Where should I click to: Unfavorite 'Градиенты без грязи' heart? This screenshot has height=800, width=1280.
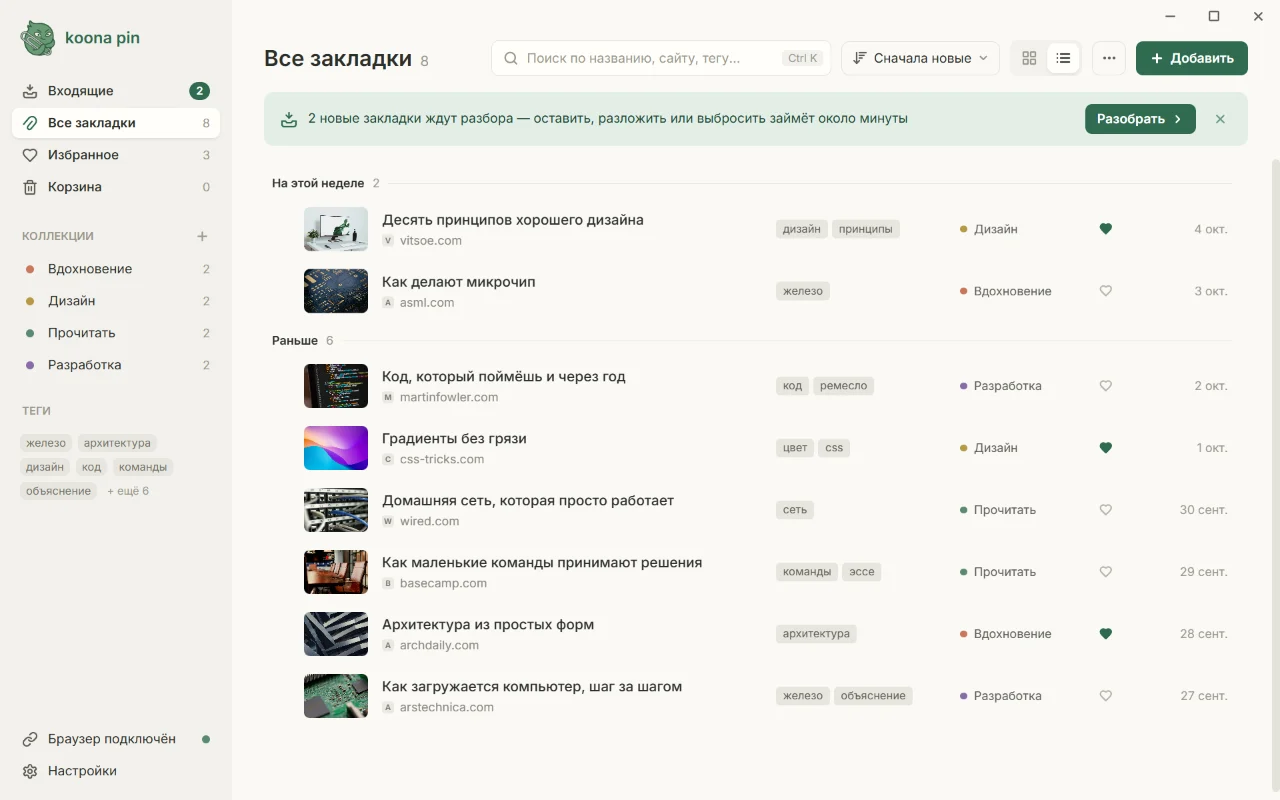pos(1105,448)
